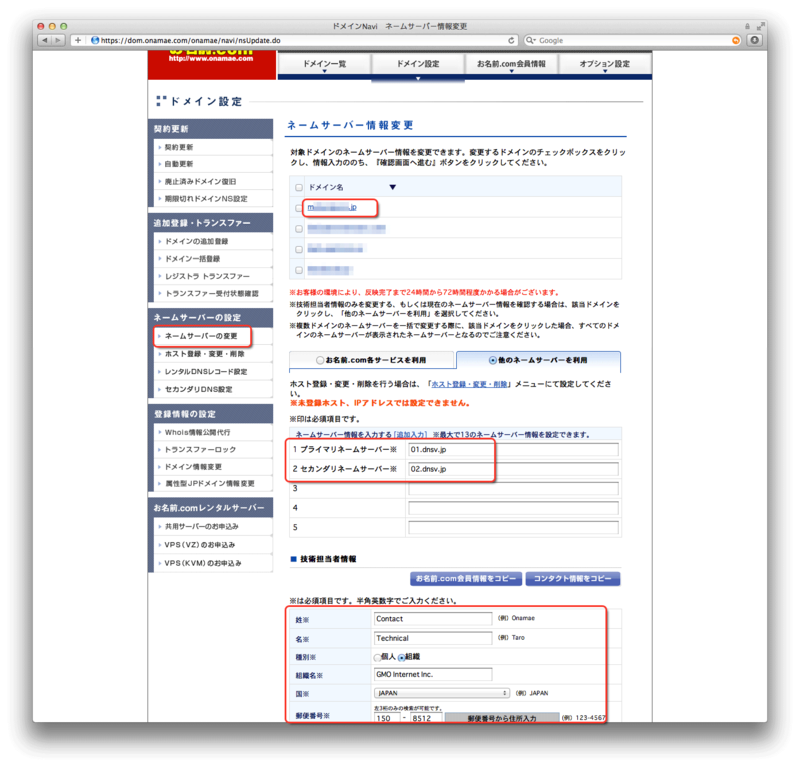This screenshot has height=763, width=800.
Task: Open ドメイン設定 tab
Action: click(418, 65)
